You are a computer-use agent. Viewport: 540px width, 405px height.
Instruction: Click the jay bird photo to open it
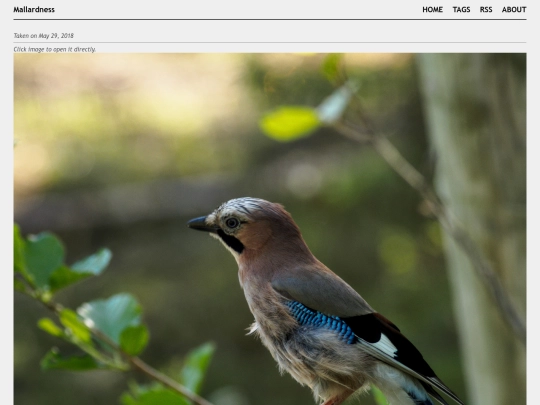[x=270, y=229]
